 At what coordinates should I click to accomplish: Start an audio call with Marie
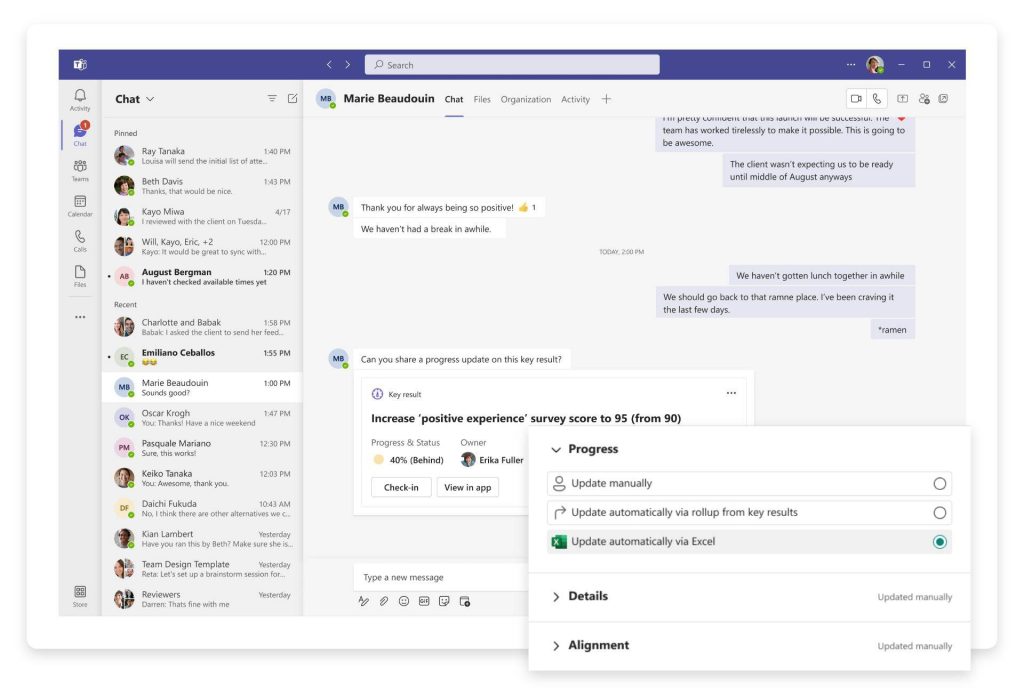pyautogui.click(x=877, y=99)
